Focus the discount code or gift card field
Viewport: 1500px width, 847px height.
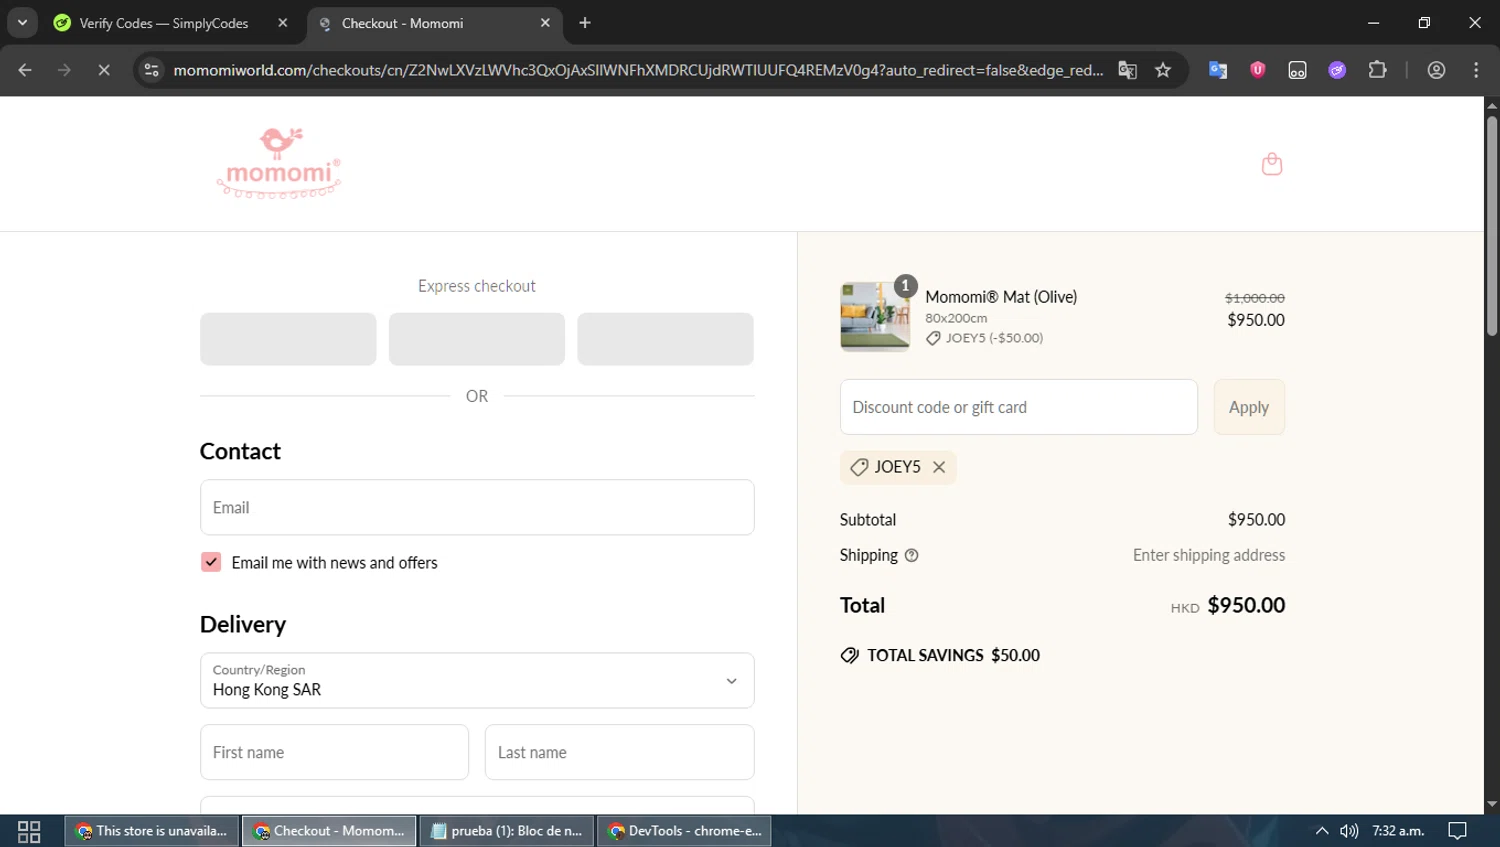pos(1018,407)
